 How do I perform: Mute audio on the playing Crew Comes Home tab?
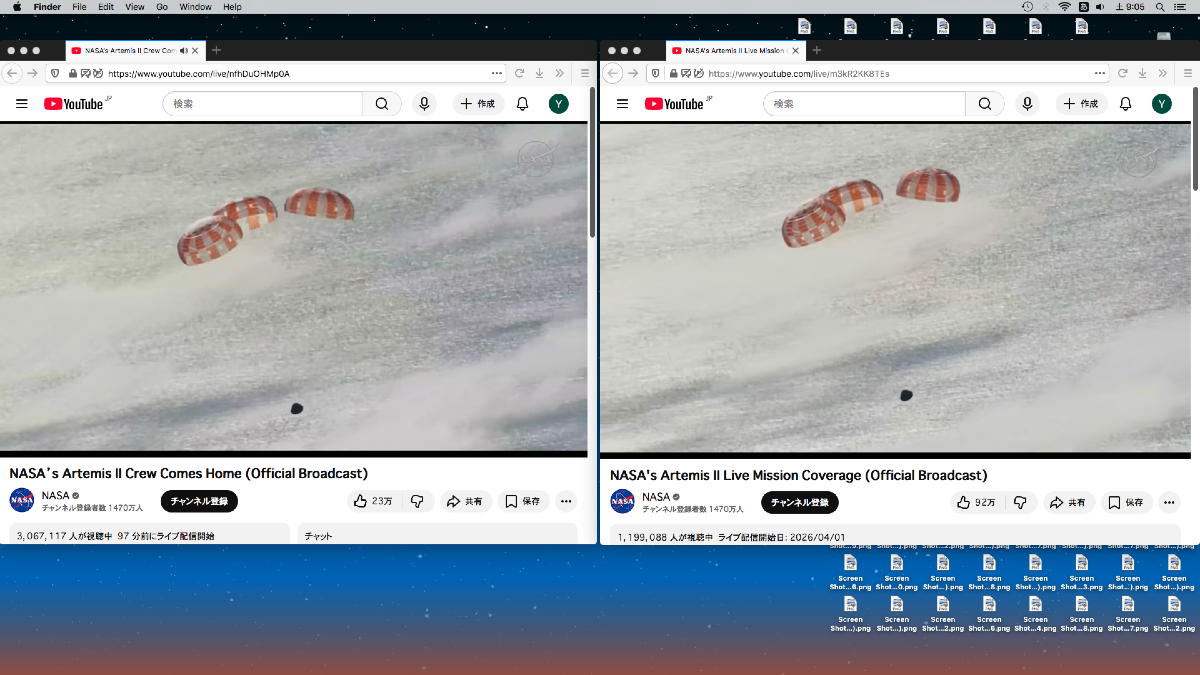(x=183, y=50)
